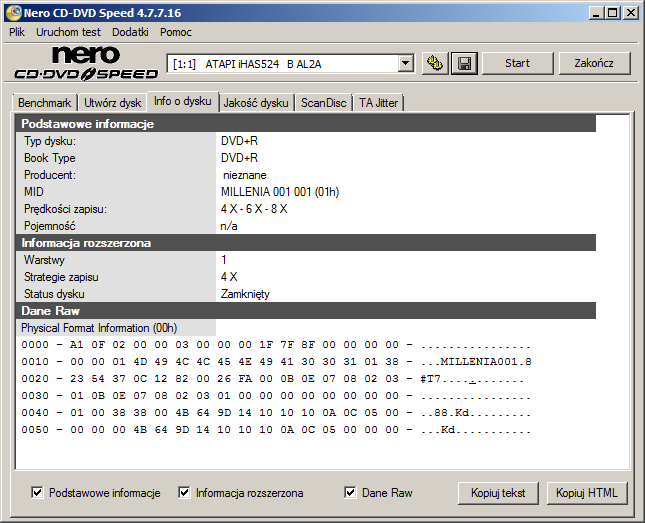Open the Dodatki menu

click(x=130, y=32)
